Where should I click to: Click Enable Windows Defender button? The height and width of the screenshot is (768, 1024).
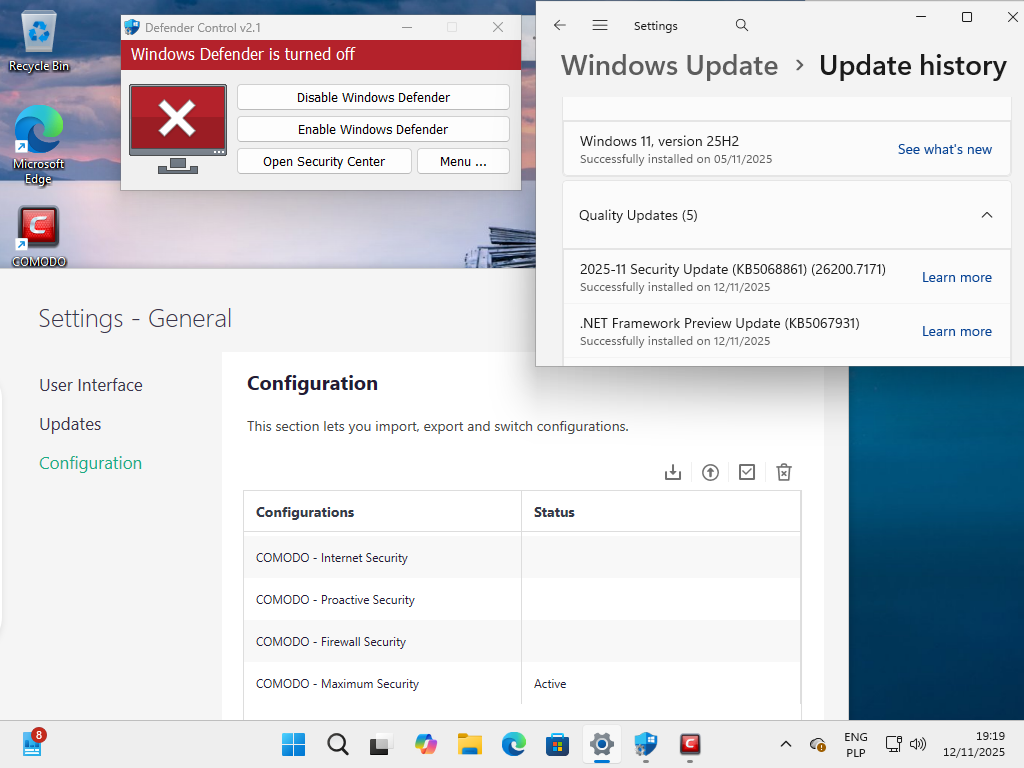point(373,129)
